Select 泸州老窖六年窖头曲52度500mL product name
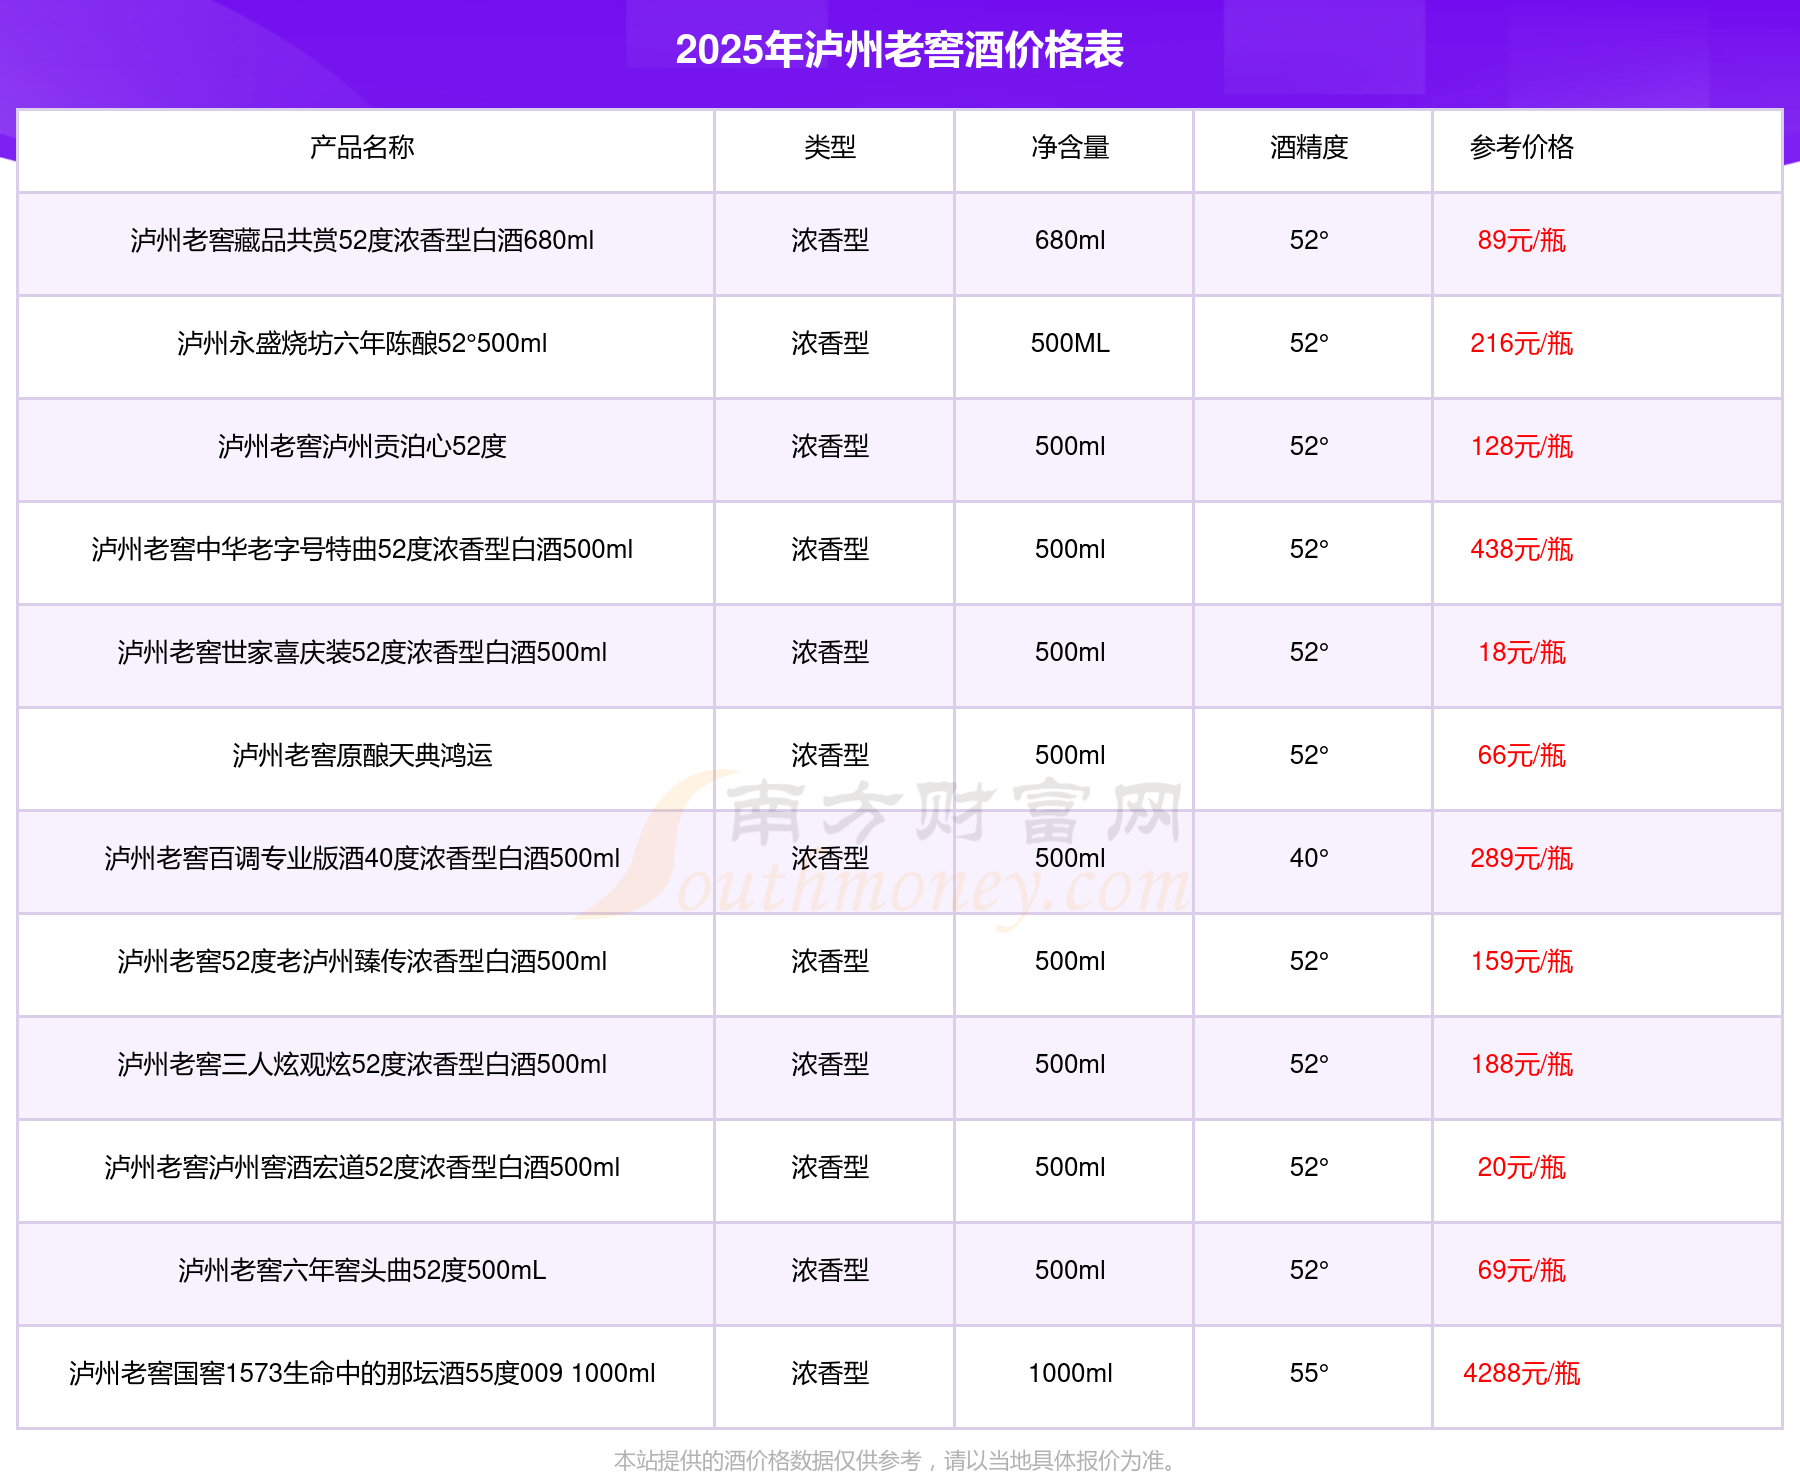The image size is (1800, 1476). (362, 1271)
